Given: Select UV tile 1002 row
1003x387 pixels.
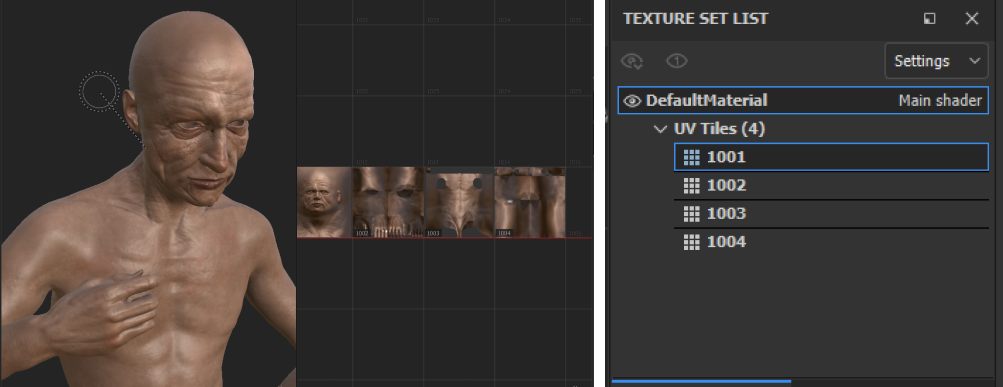Looking at the screenshot, I should click(x=831, y=186).
